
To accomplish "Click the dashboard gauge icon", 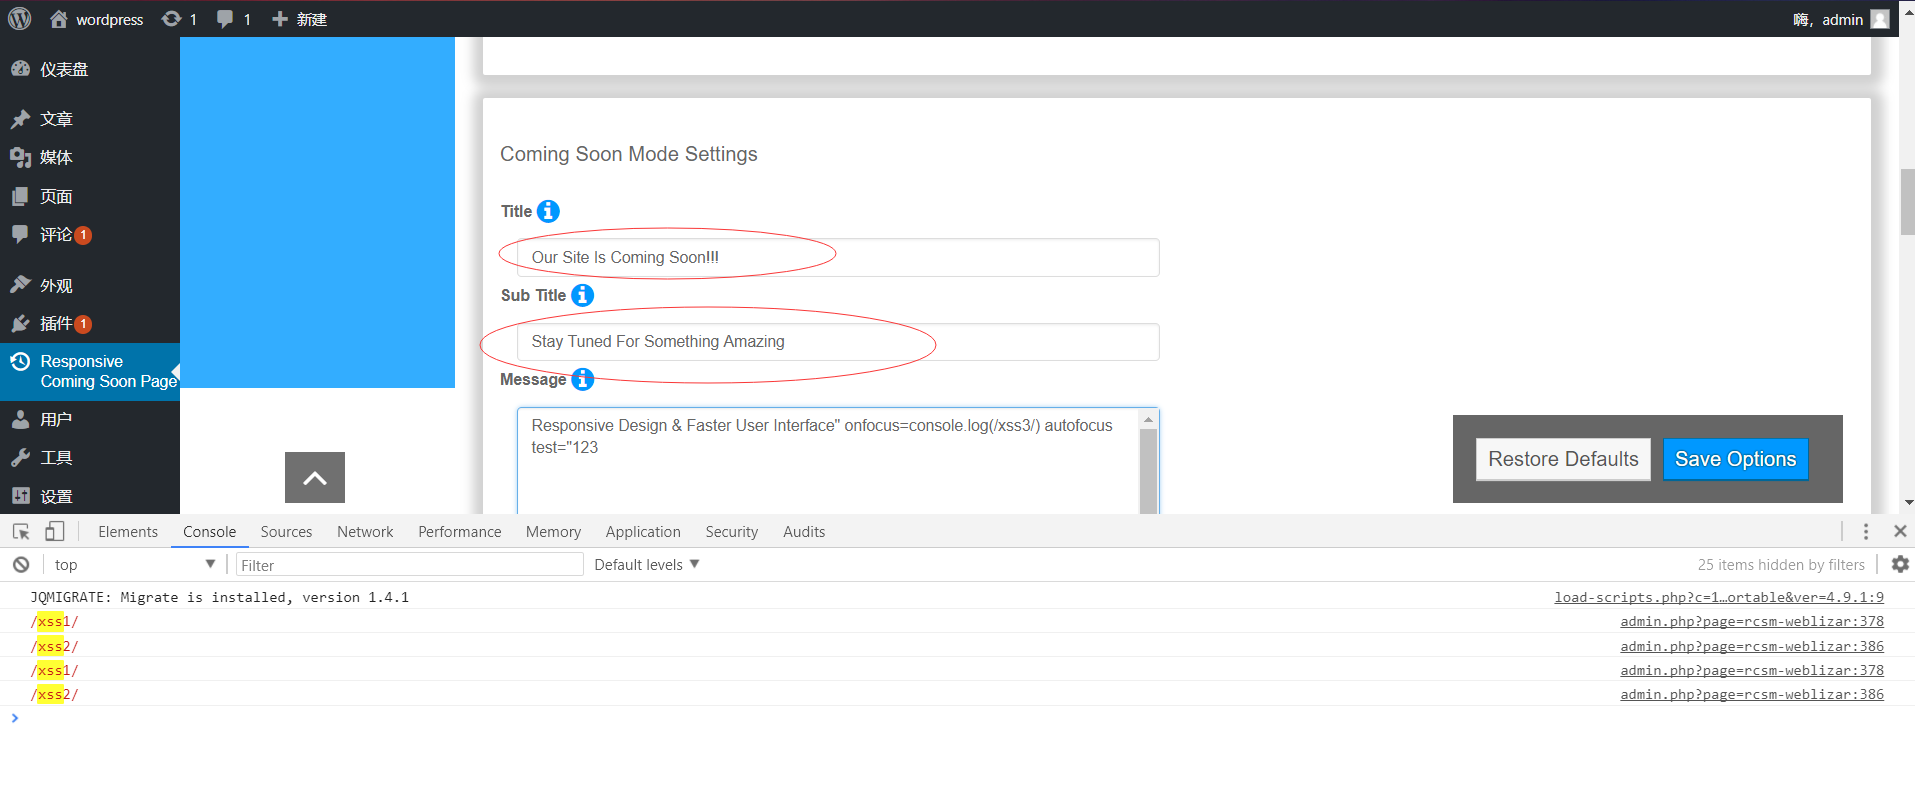I will [20, 69].
